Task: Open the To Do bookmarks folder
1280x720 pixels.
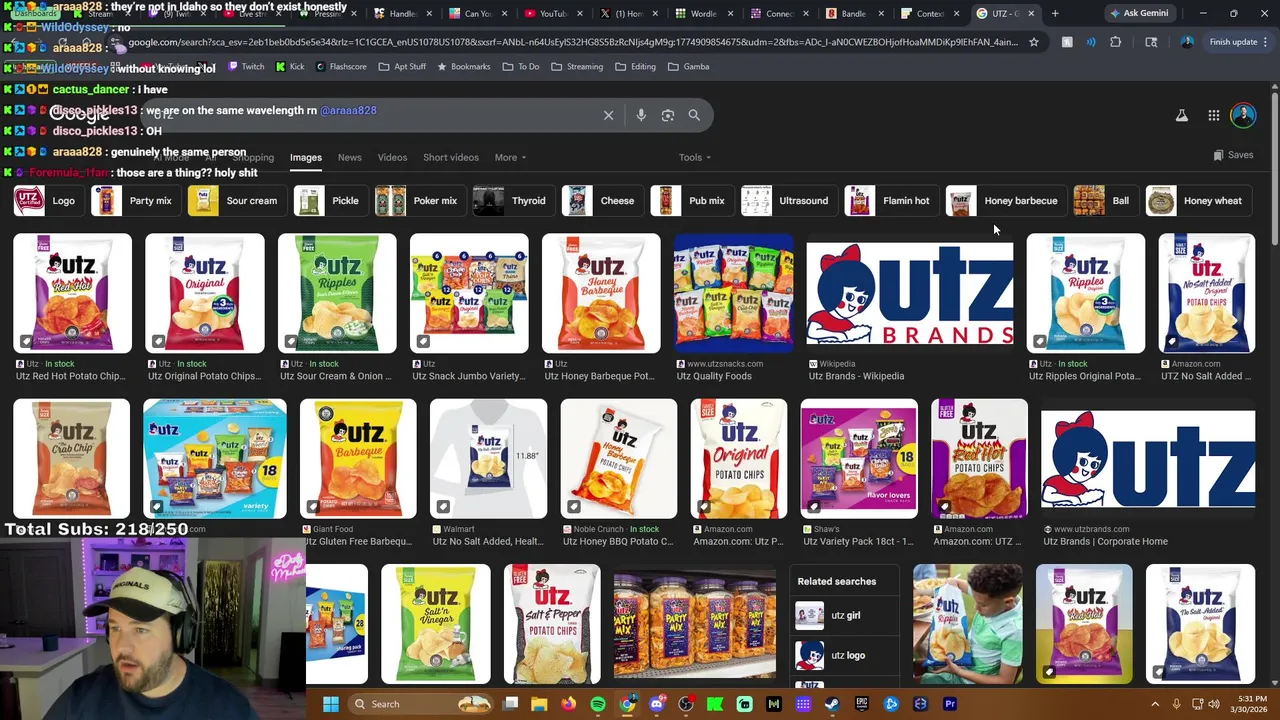Action: (521, 66)
